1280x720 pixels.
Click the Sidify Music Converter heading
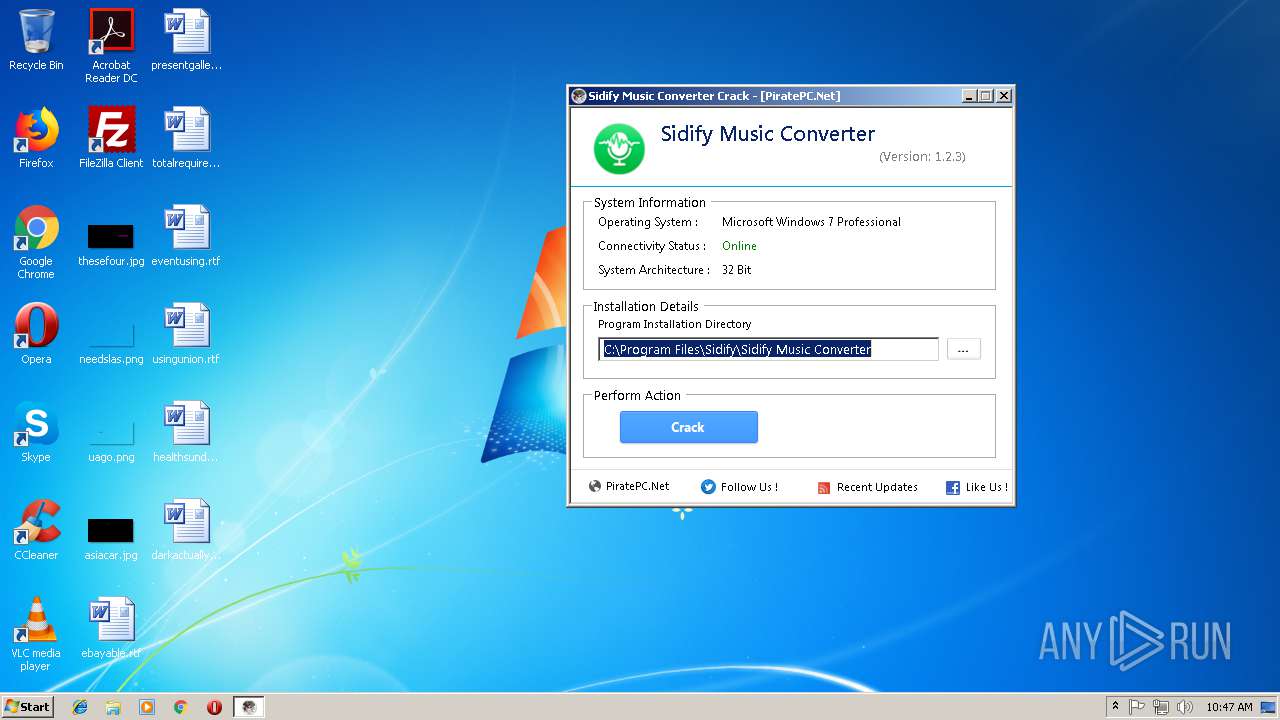pyautogui.click(x=768, y=134)
